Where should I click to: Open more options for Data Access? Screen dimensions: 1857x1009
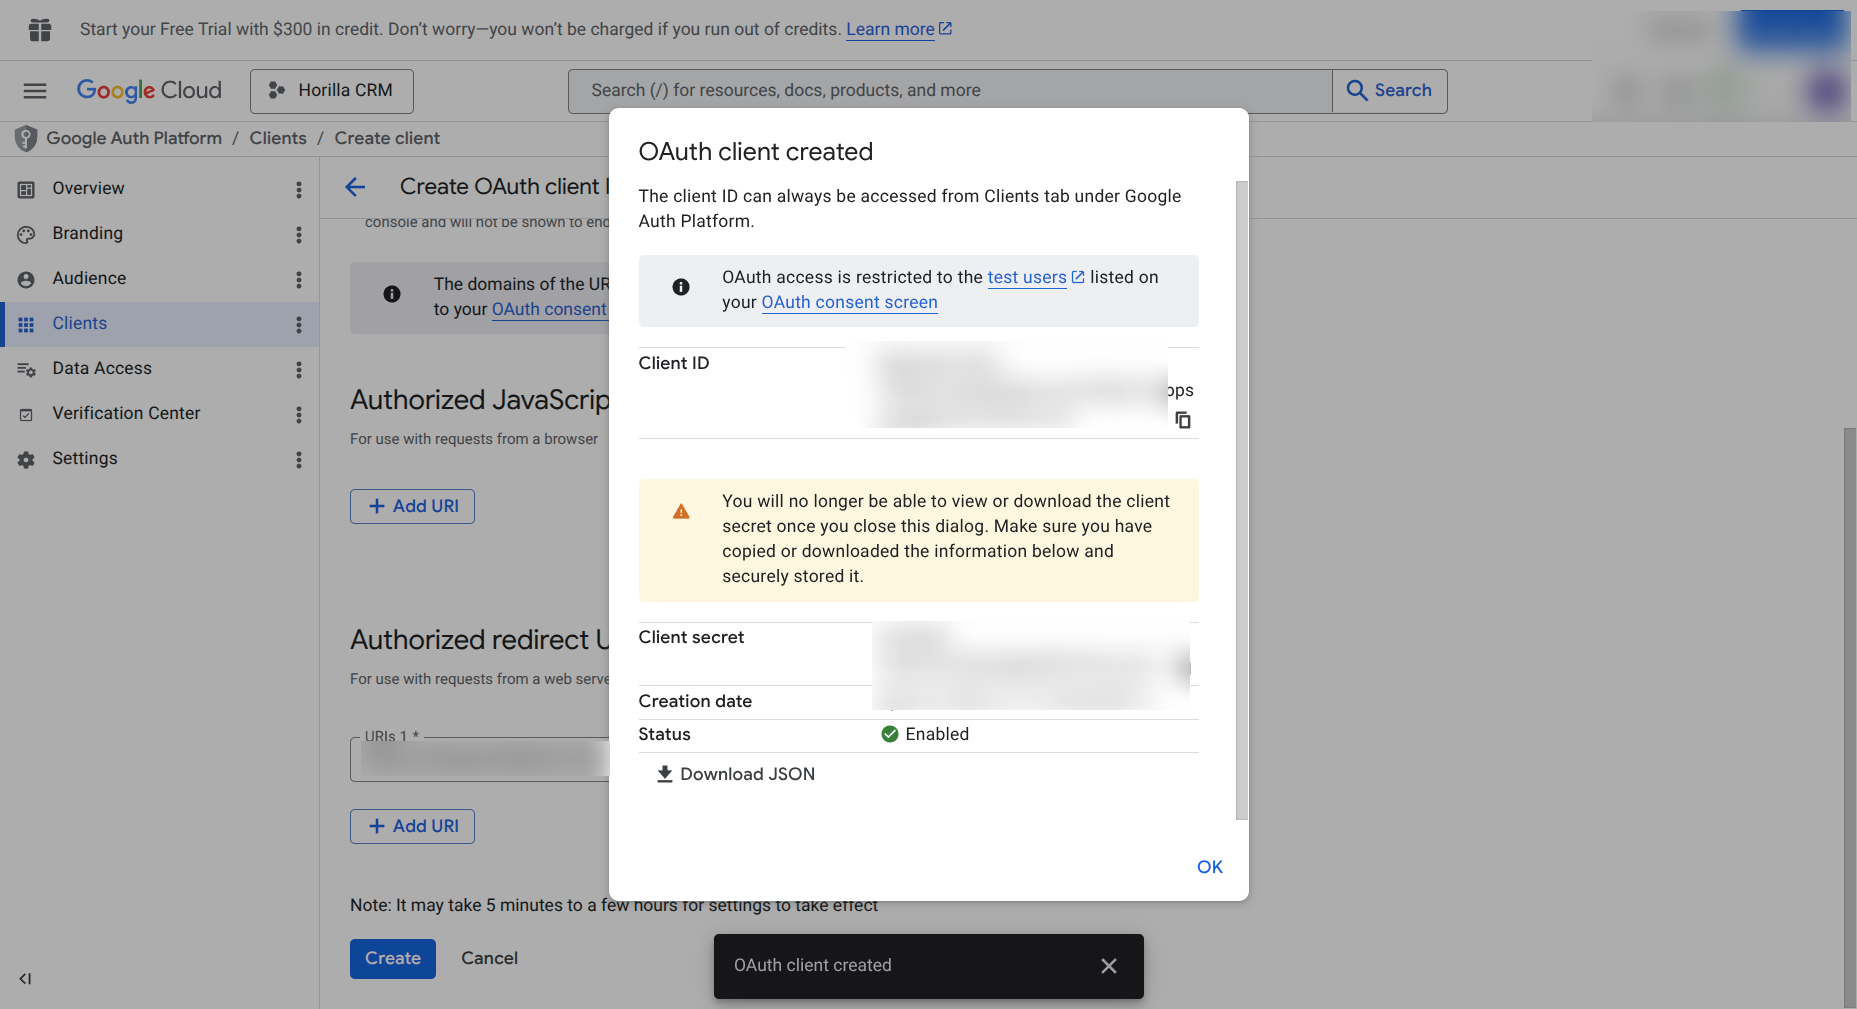(x=298, y=369)
